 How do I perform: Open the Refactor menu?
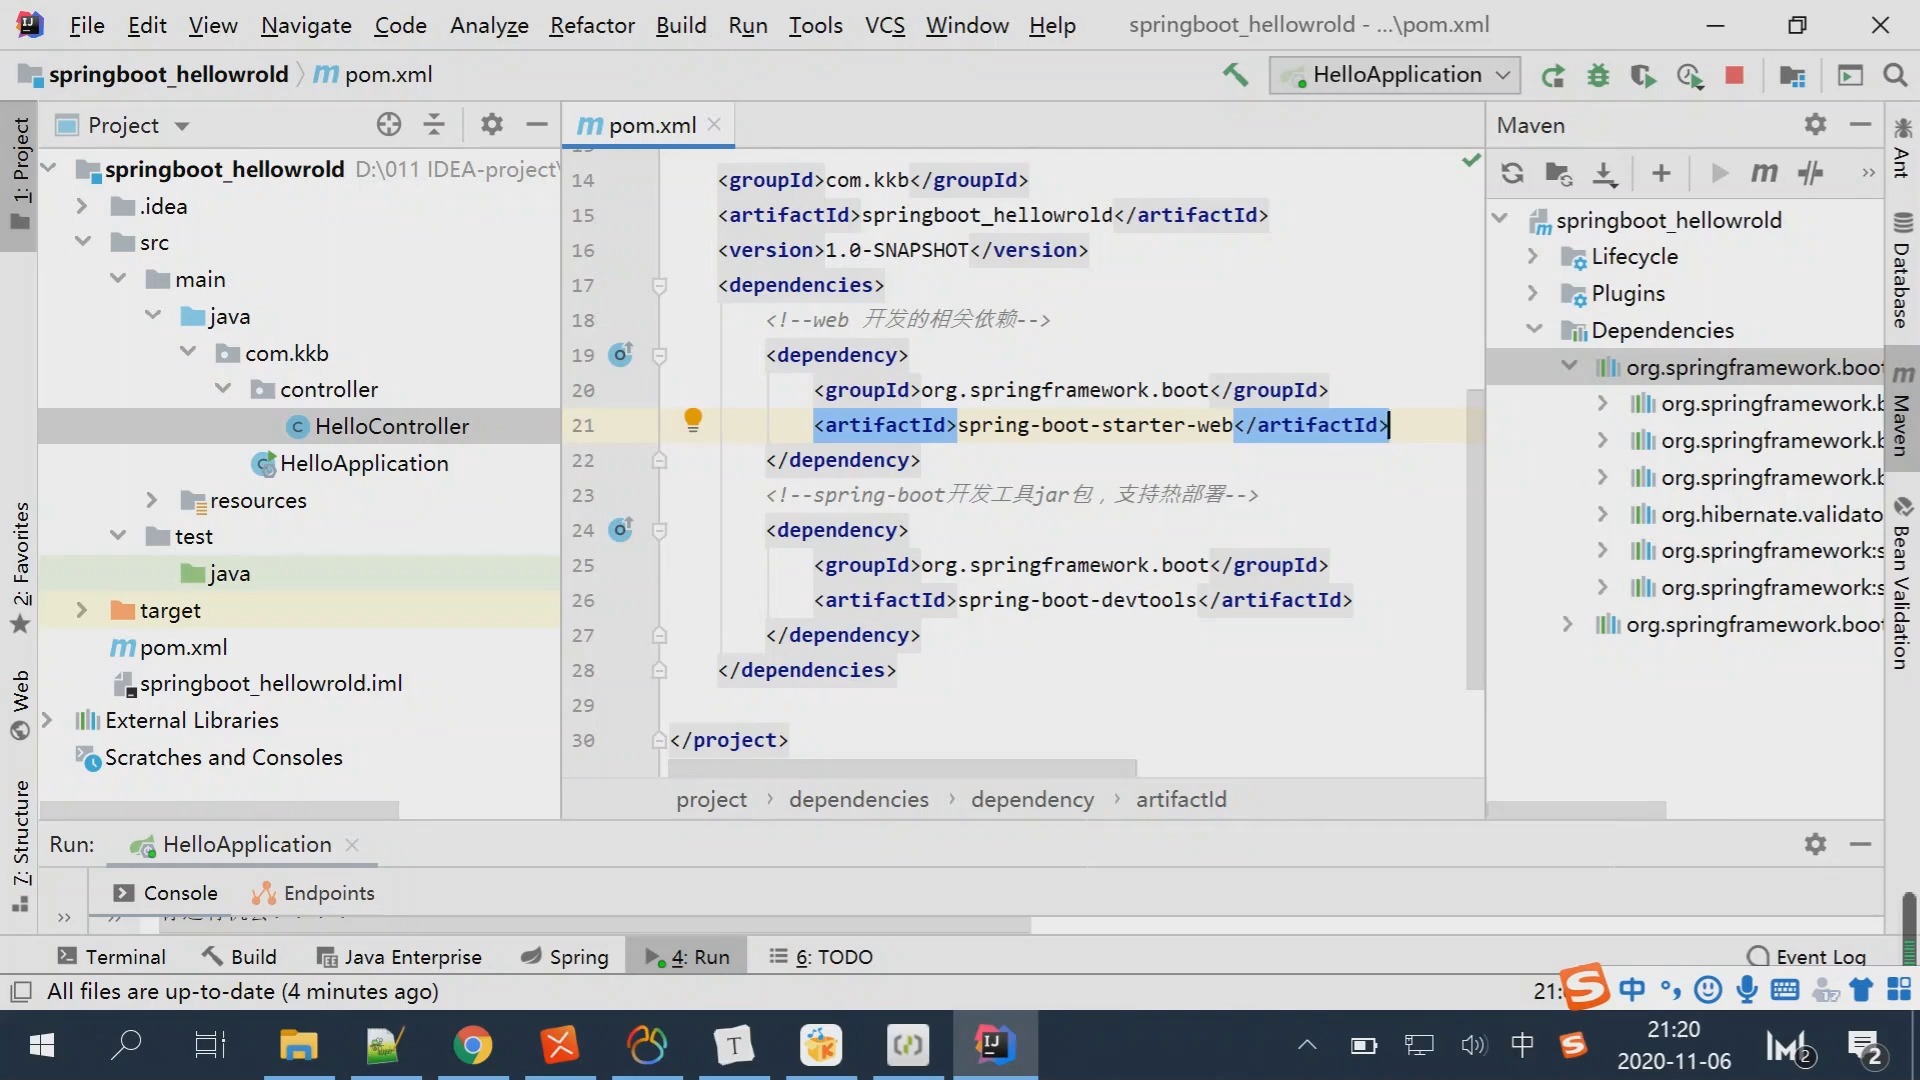[x=592, y=25]
